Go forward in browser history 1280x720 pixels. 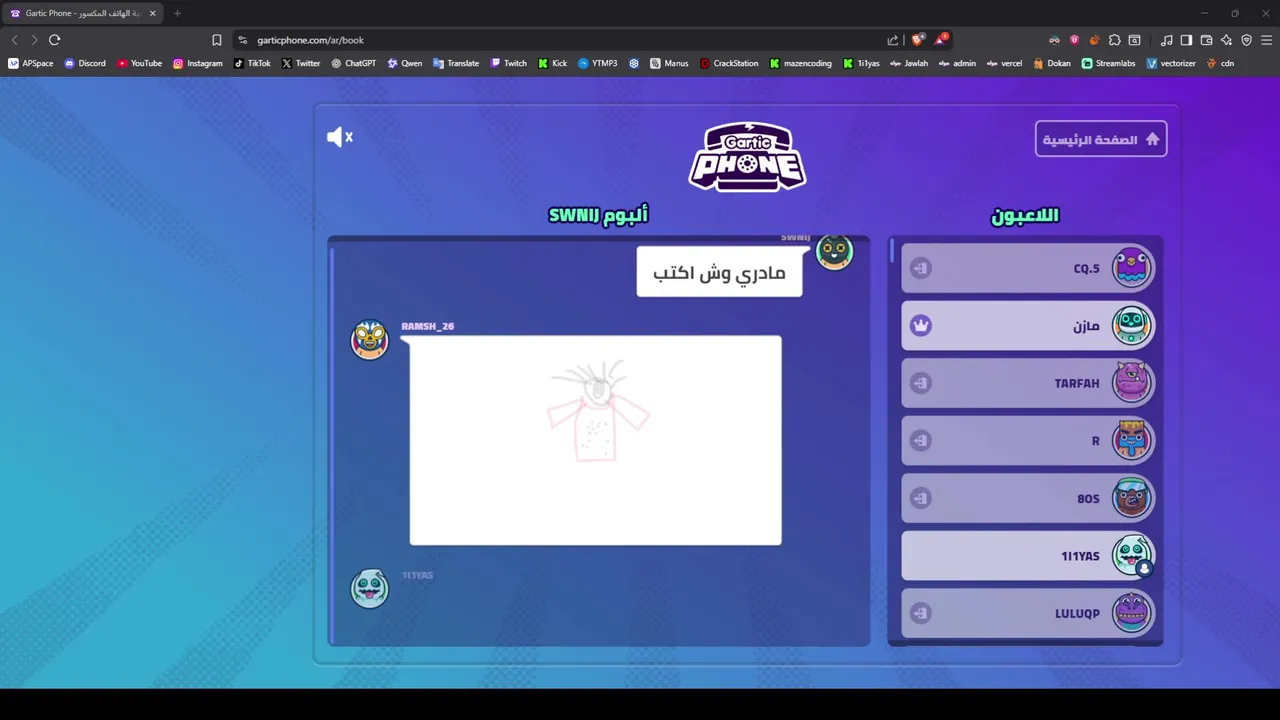click(34, 40)
